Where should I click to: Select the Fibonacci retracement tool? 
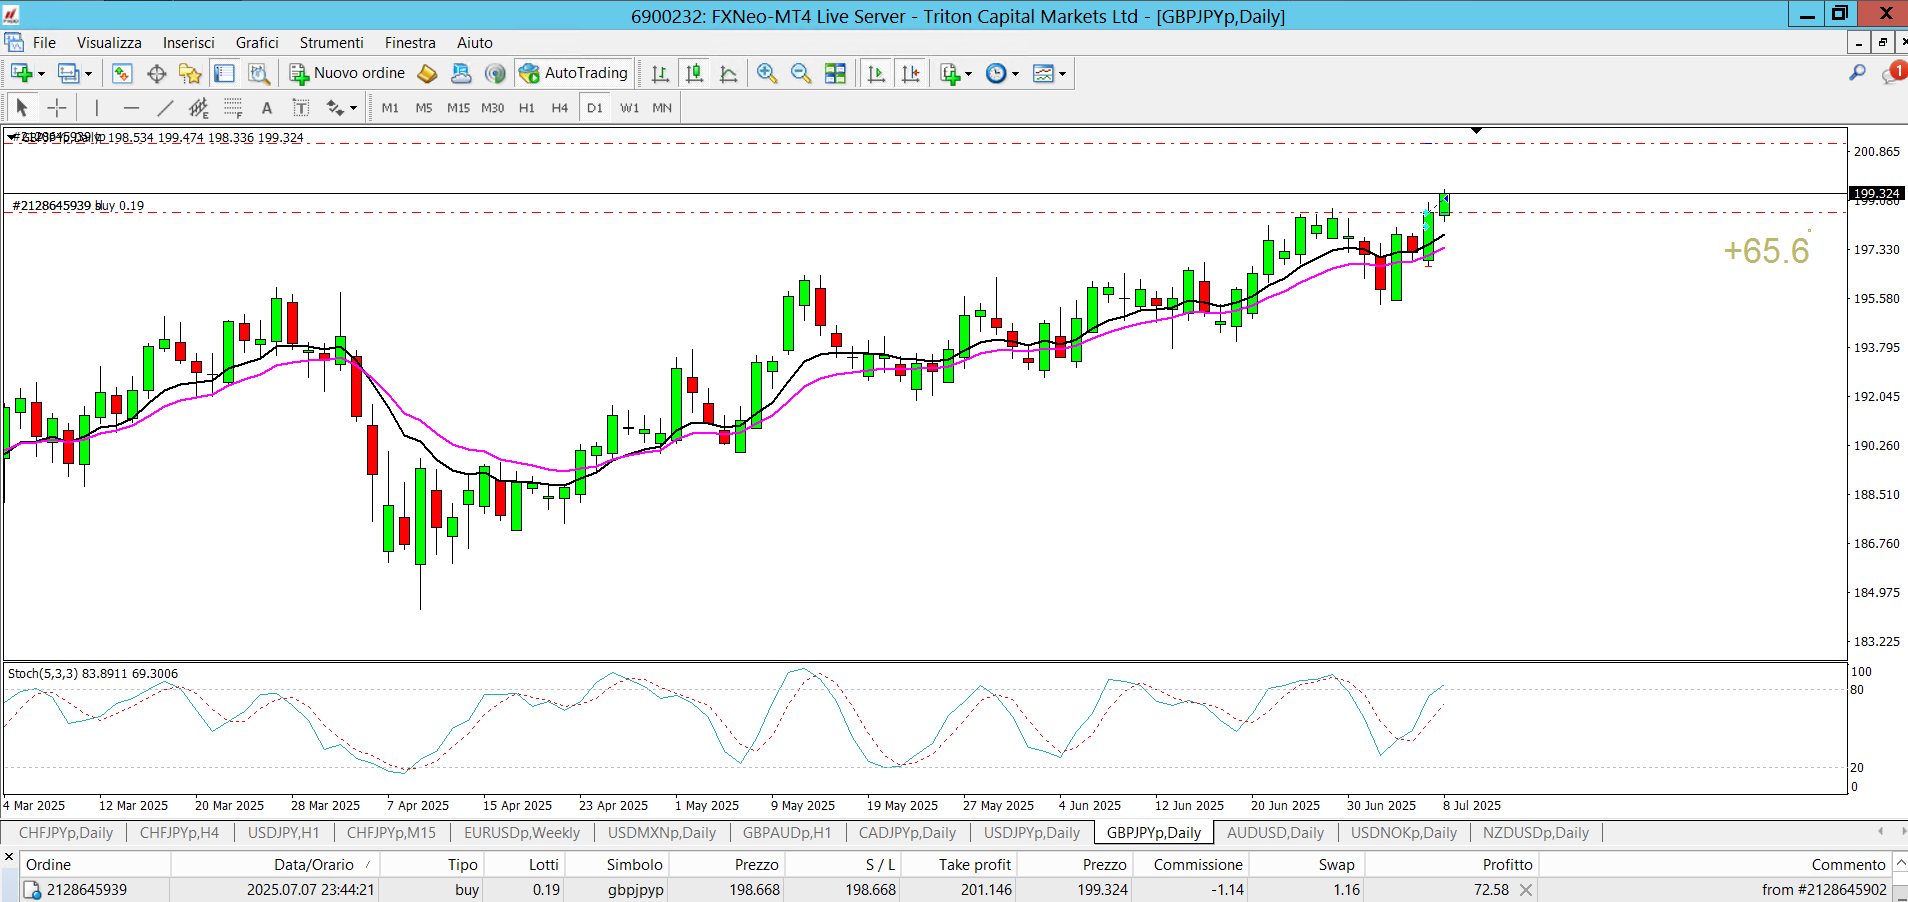[x=233, y=107]
